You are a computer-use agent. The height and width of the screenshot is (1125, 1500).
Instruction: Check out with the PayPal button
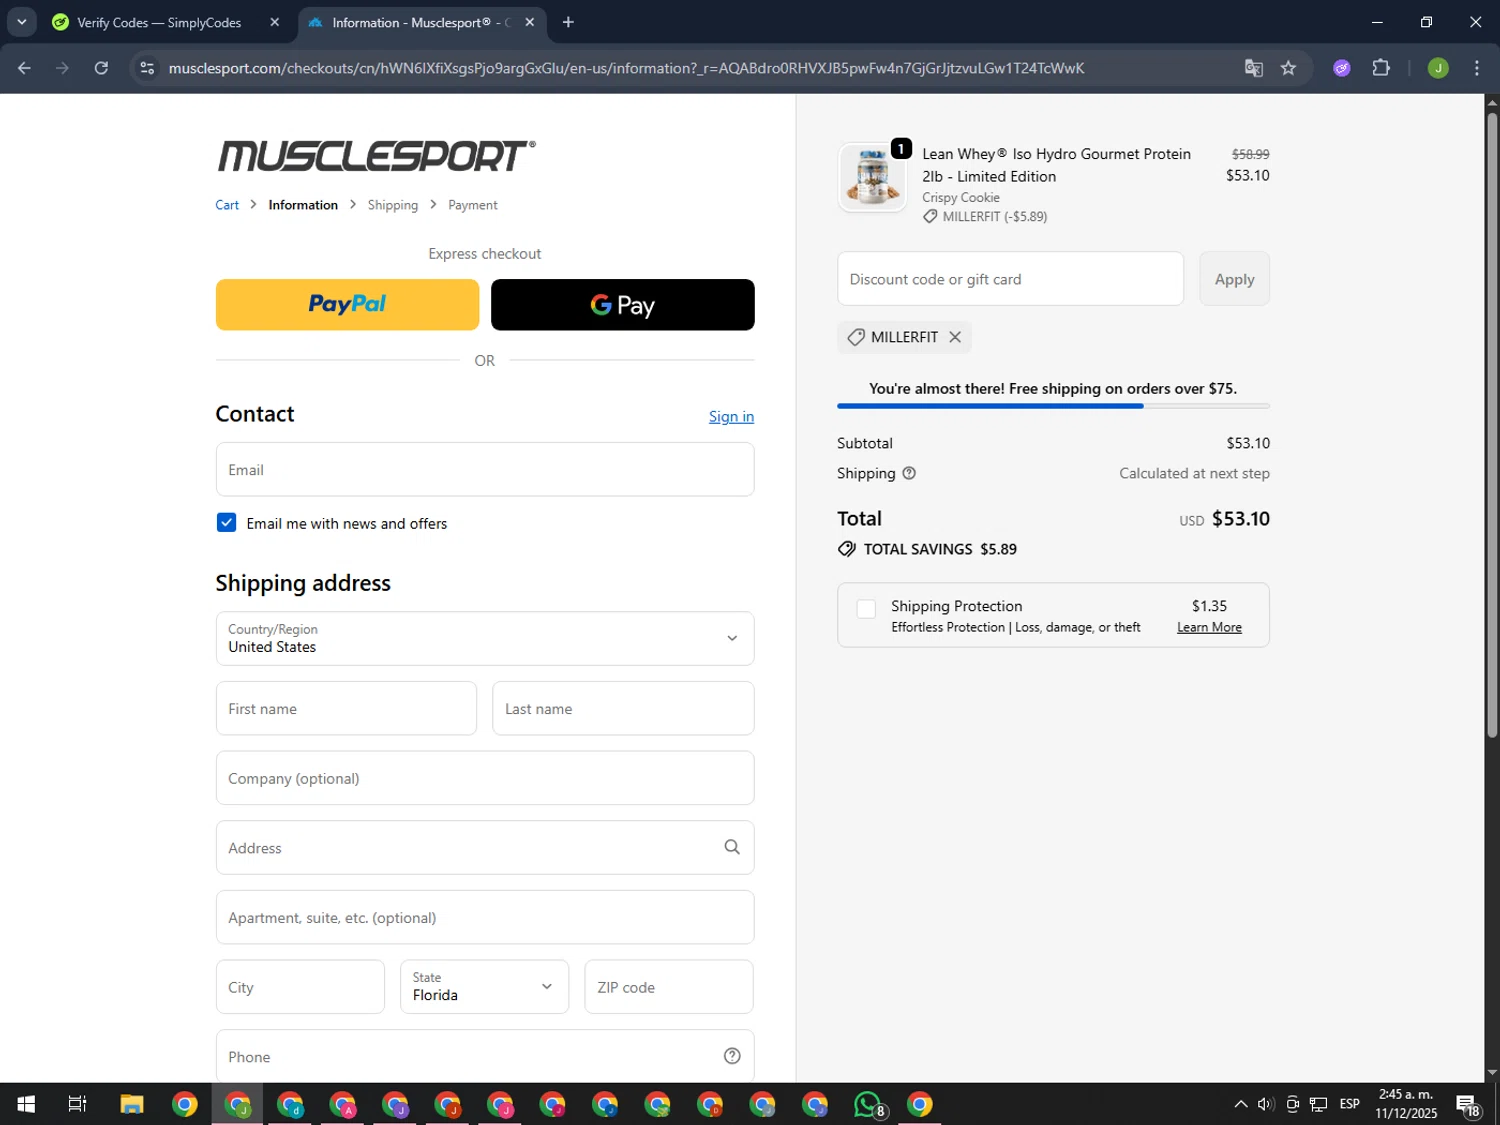click(347, 305)
